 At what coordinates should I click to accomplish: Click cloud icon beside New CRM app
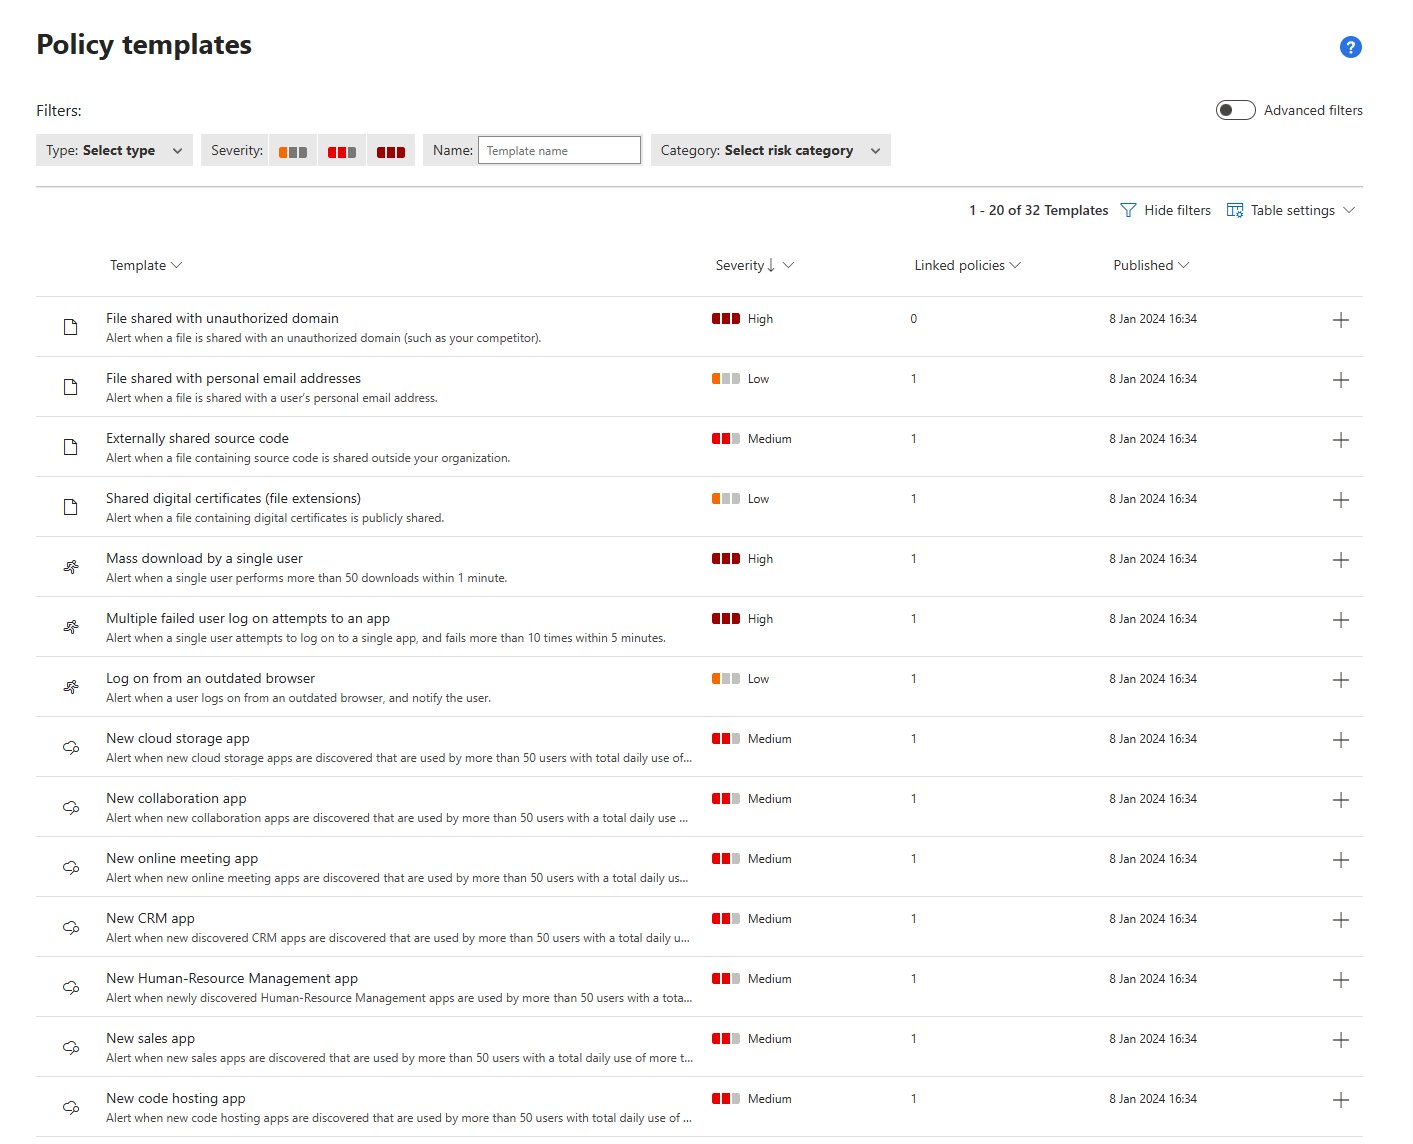coord(71,927)
